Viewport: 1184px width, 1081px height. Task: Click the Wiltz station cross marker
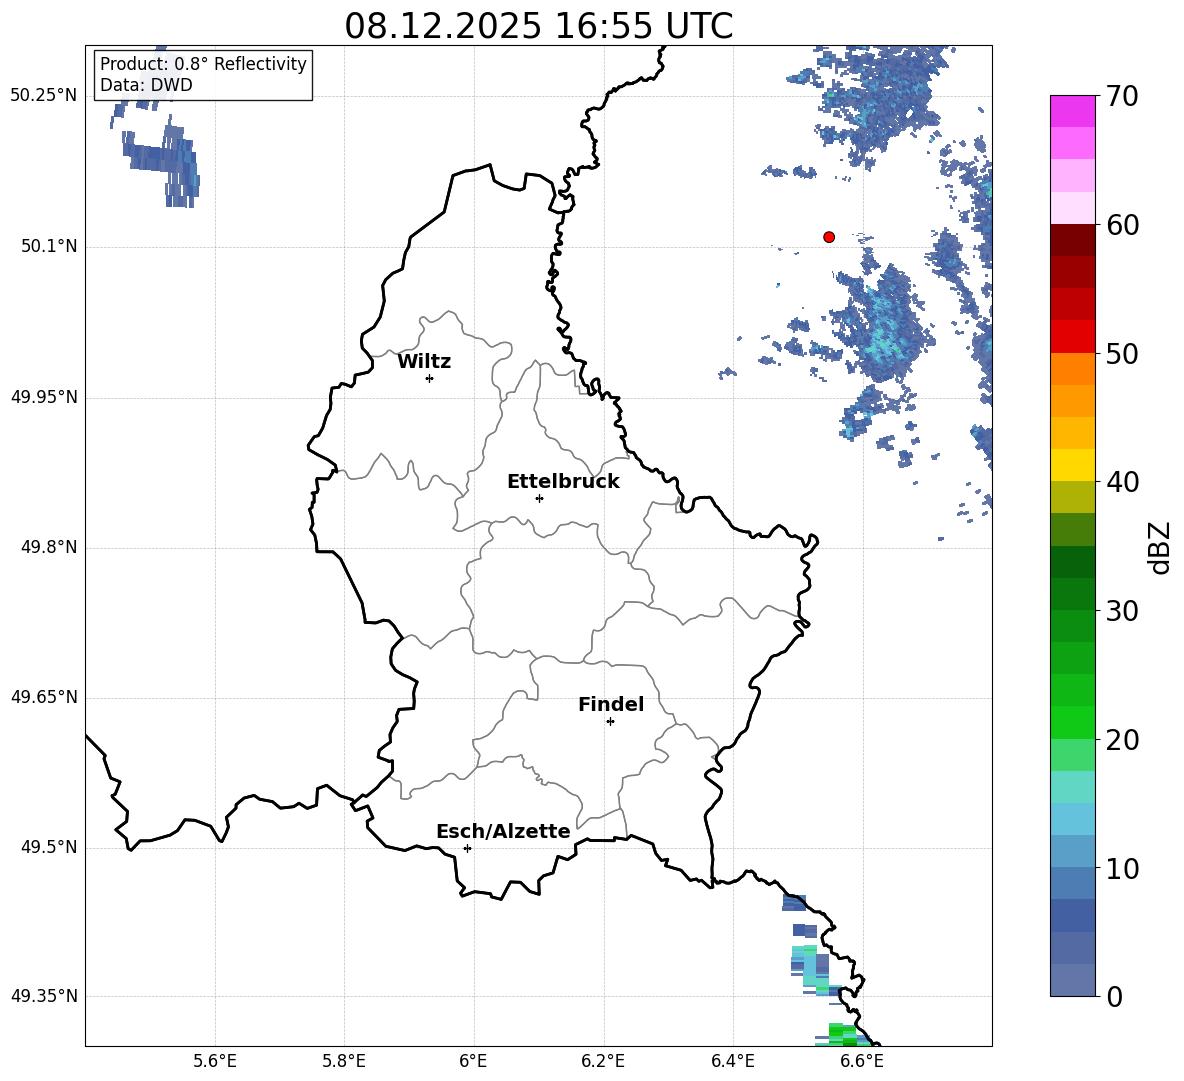tap(429, 378)
